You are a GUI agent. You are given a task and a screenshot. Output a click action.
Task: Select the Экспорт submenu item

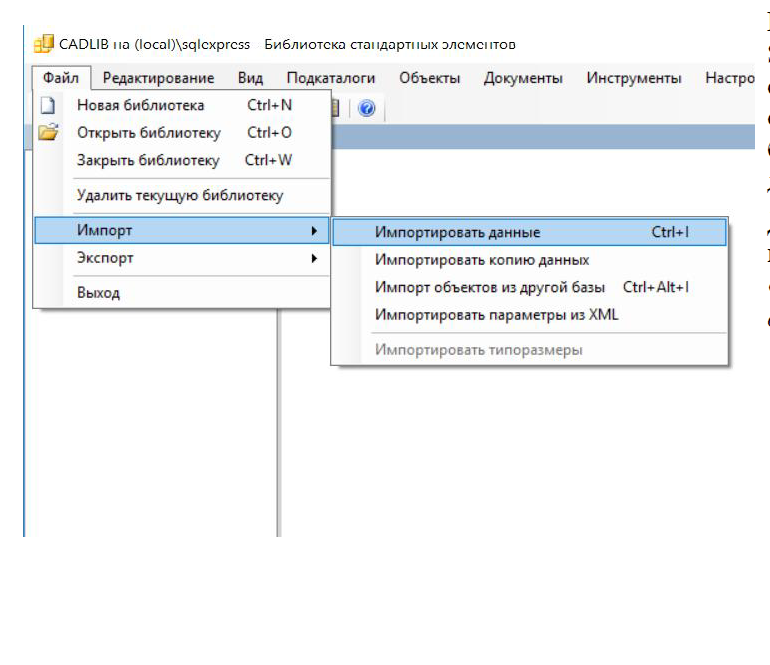[182, 258]
